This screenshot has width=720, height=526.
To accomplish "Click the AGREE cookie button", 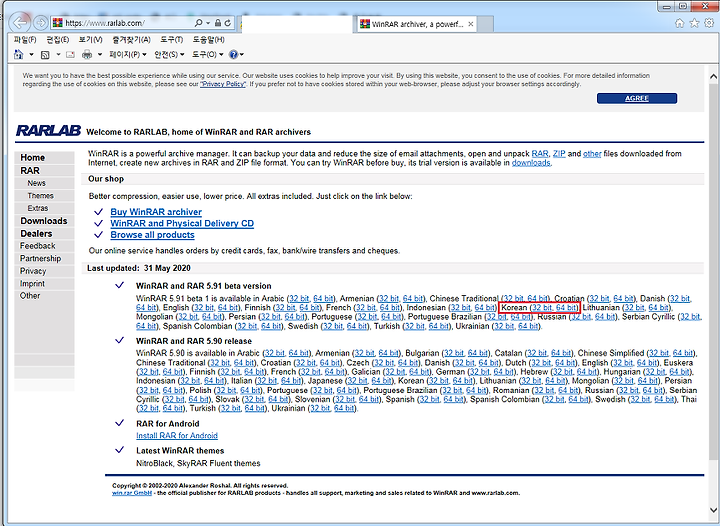I will [636, 98].
